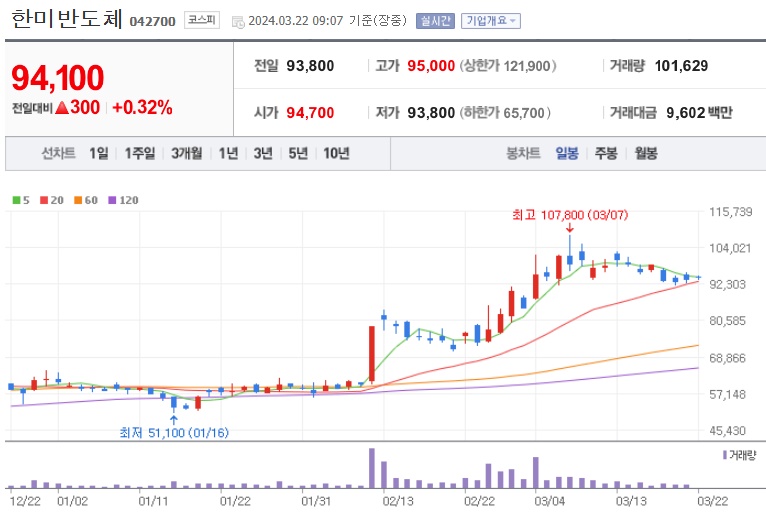Click the 115,739 price axis label
The width and height of the screenshot is (766, 515).
(730, 212)
